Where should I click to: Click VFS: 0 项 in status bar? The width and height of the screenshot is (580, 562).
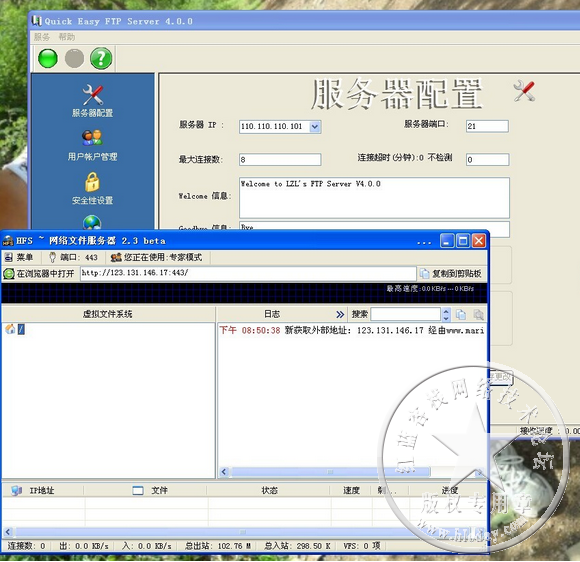pos(361,546)
